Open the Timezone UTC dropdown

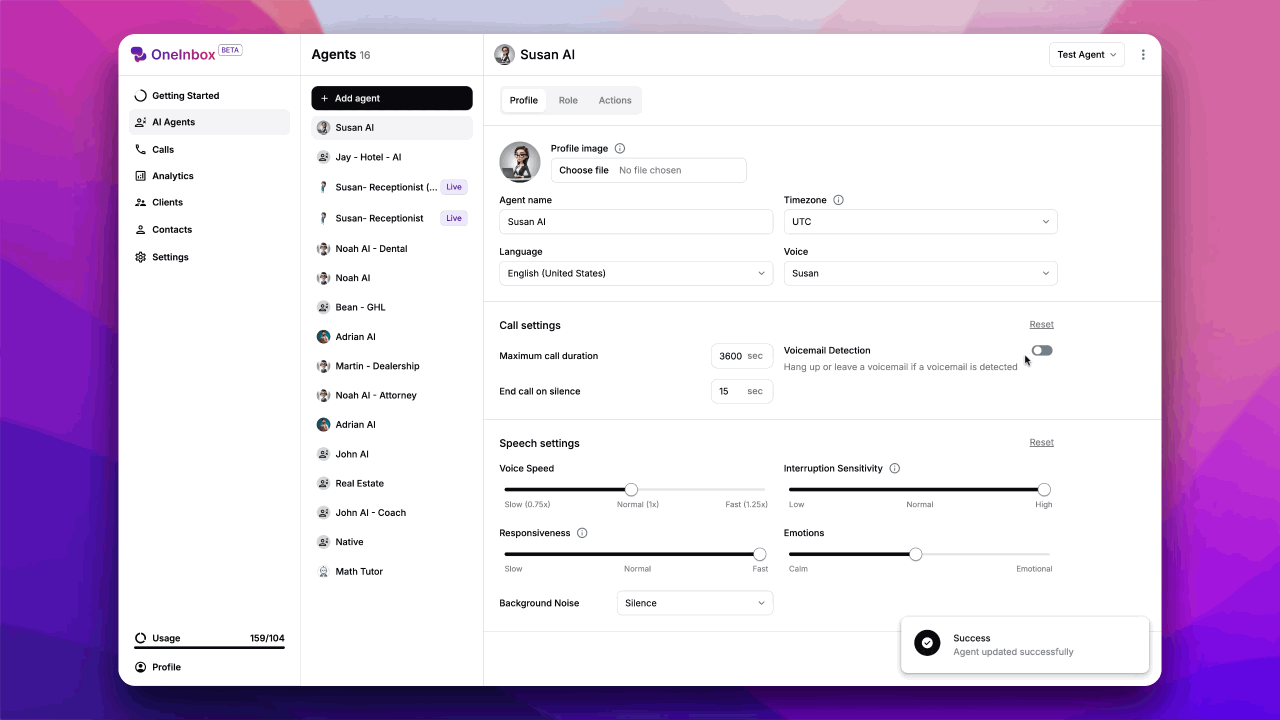tap(920, 222)
